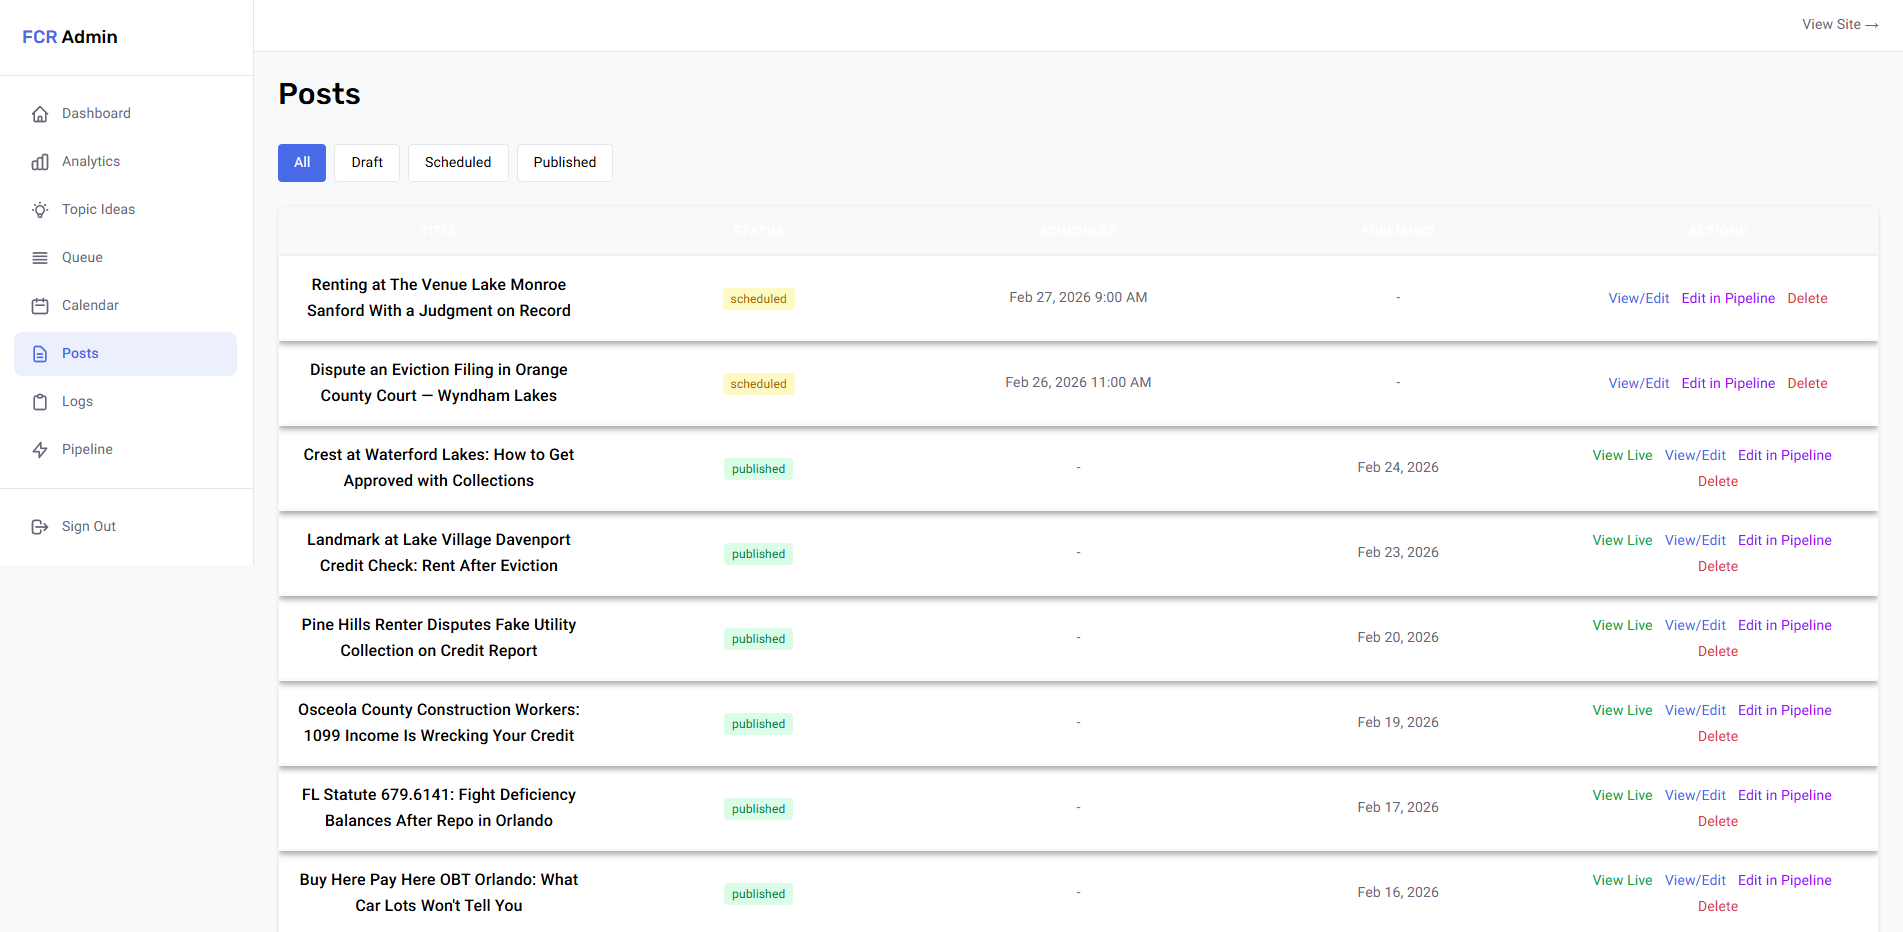Click published badge on Pine Hills row
This screenshot has width=1903, height=932.
(x=759, y=639)
